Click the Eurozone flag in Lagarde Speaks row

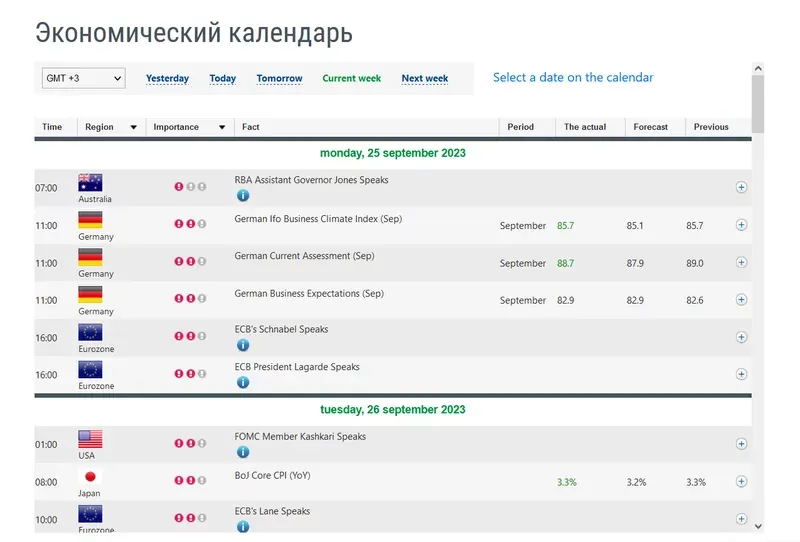click(90, 369)
